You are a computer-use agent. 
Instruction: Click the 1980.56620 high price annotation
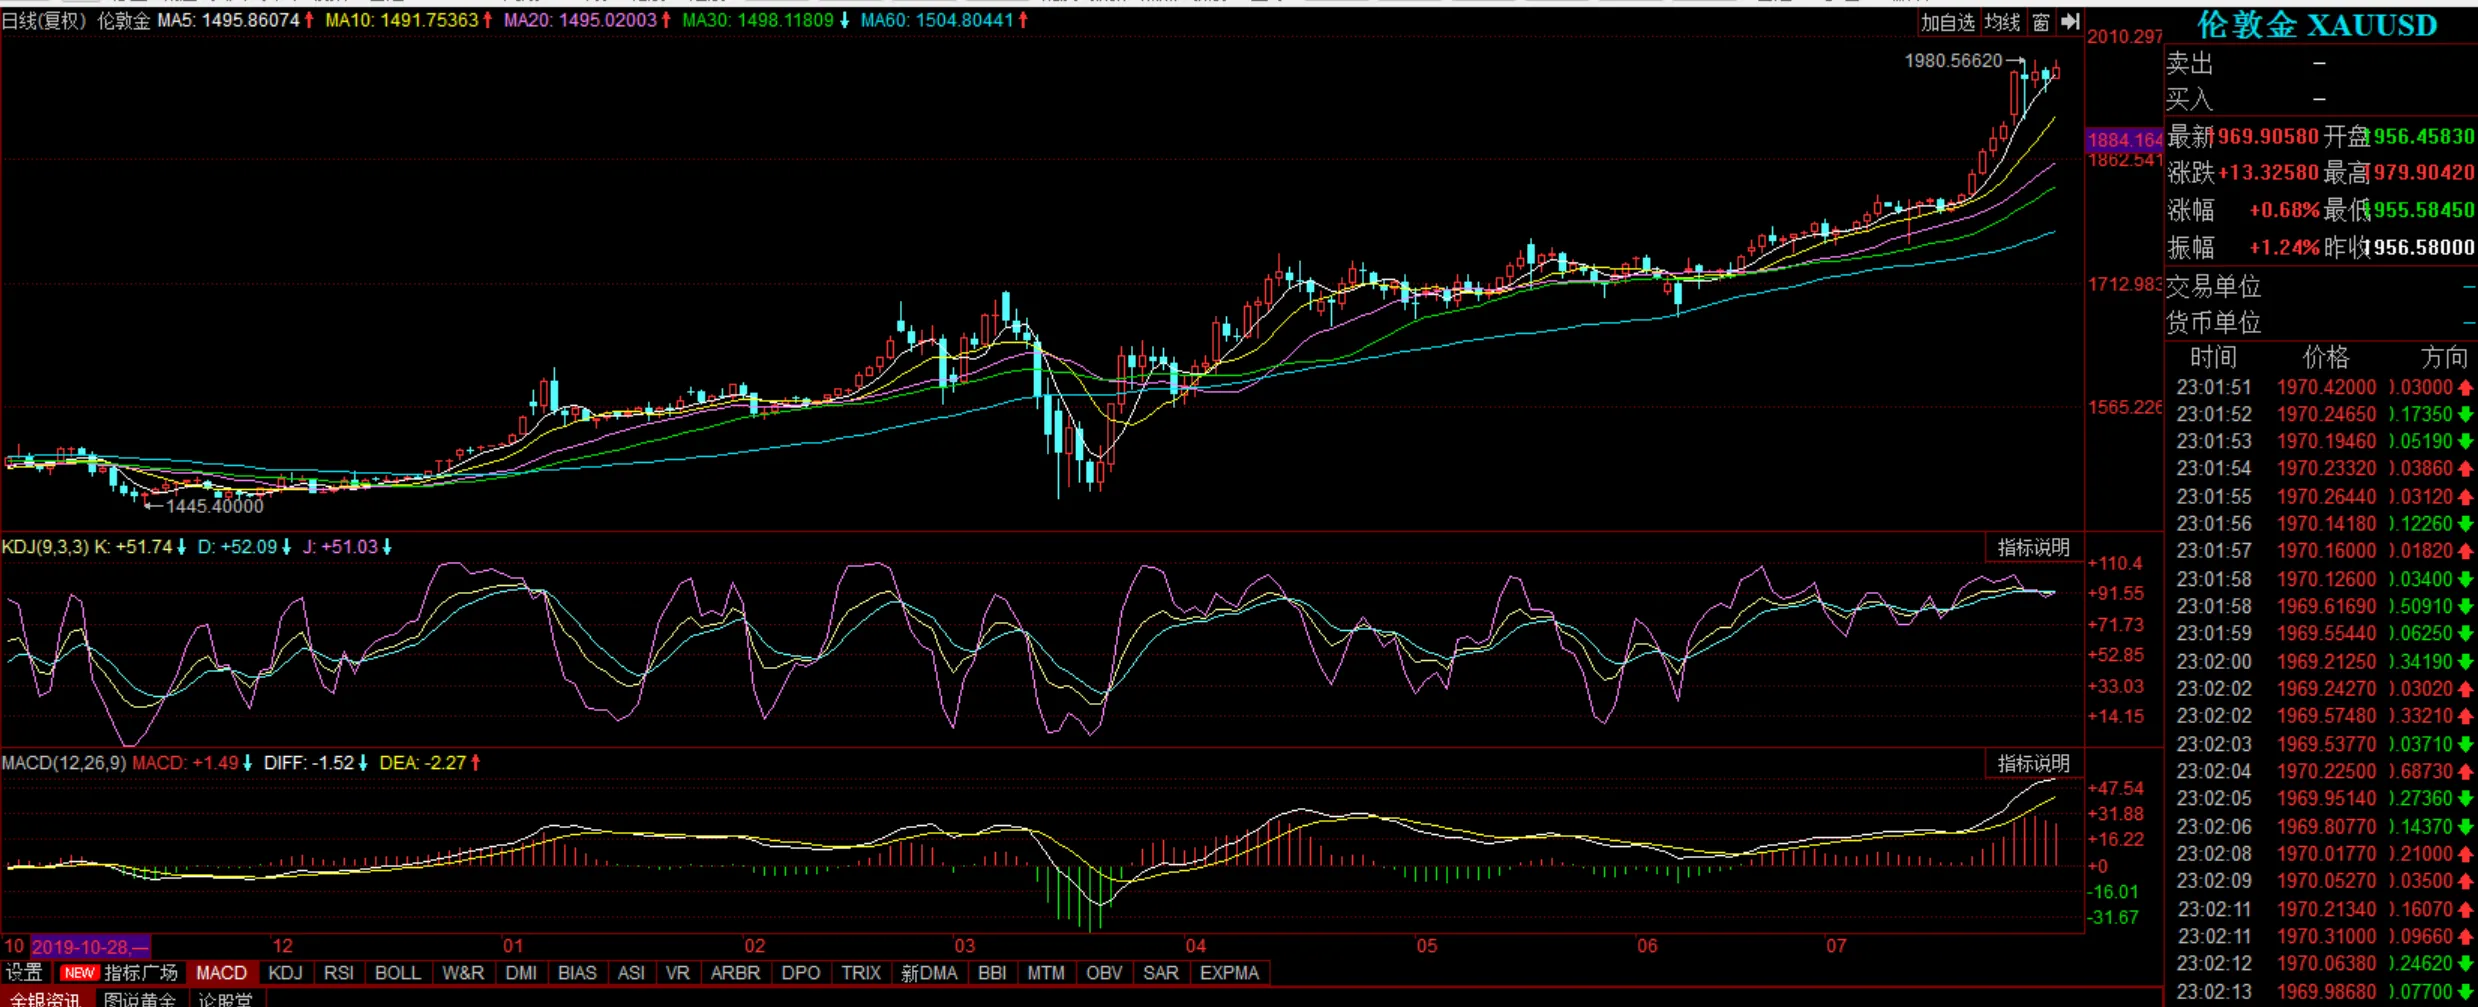(1953, 61)
